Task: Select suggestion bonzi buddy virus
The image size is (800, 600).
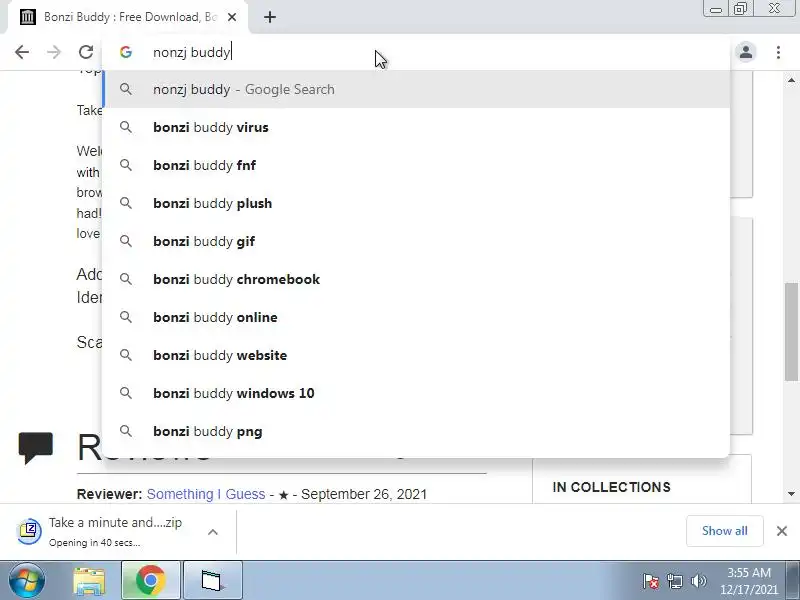Action: (416, 127)
